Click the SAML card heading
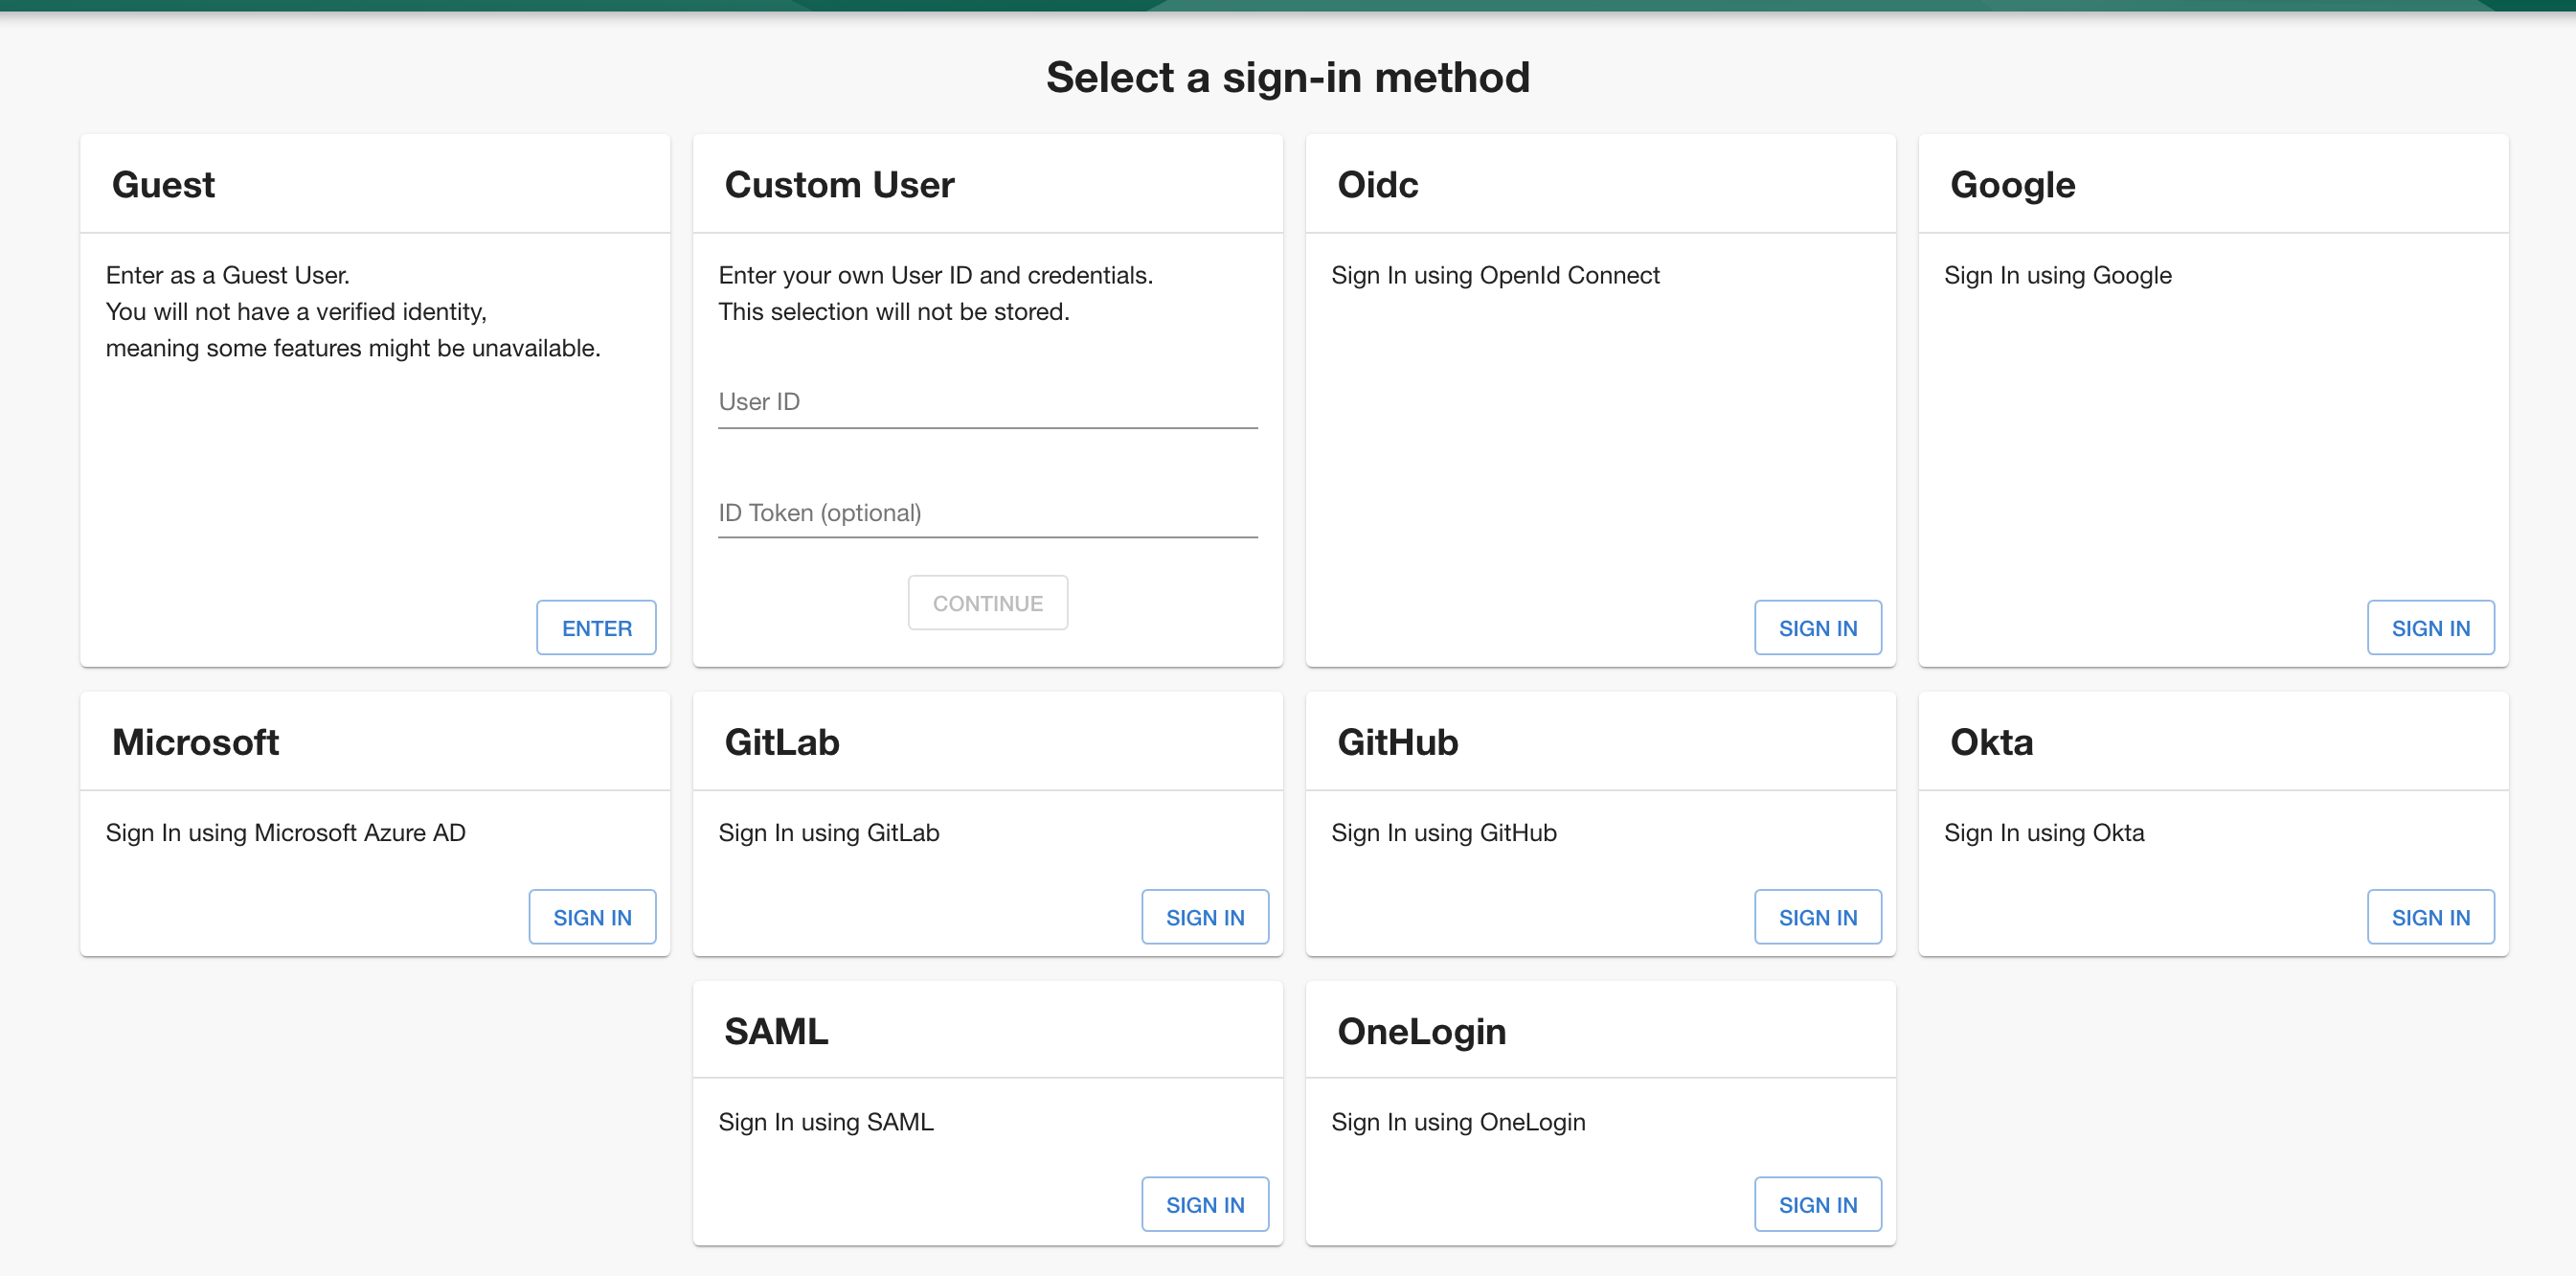The width and height of the screenshot is (2576, 1276). point(776,1031)
